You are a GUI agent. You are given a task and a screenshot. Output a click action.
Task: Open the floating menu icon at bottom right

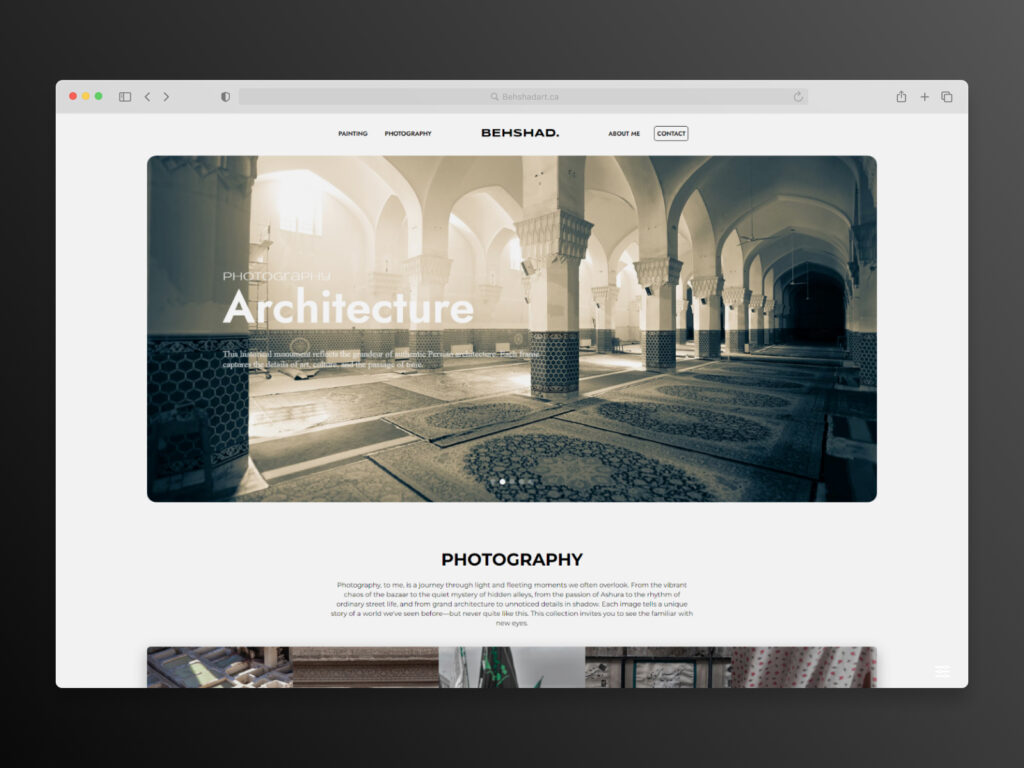tap(942, 671)
